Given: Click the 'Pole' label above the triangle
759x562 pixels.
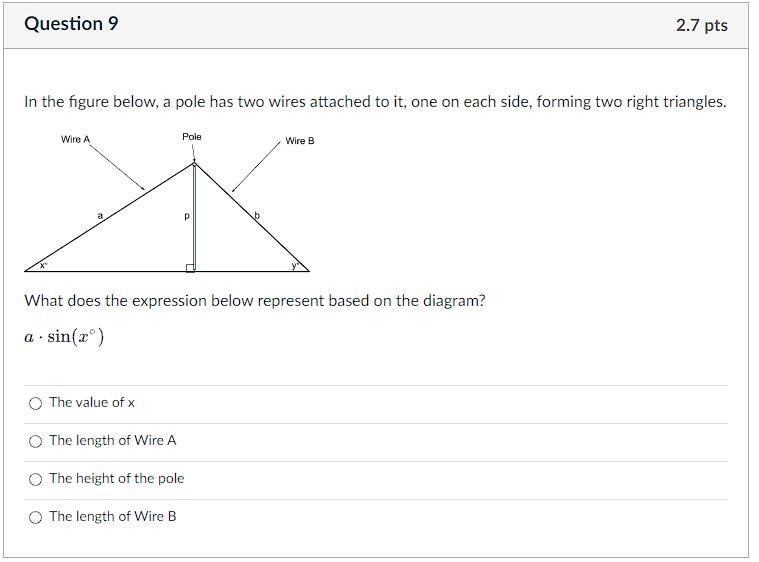Looking at the screenshot, I should (x=192, y=137).
